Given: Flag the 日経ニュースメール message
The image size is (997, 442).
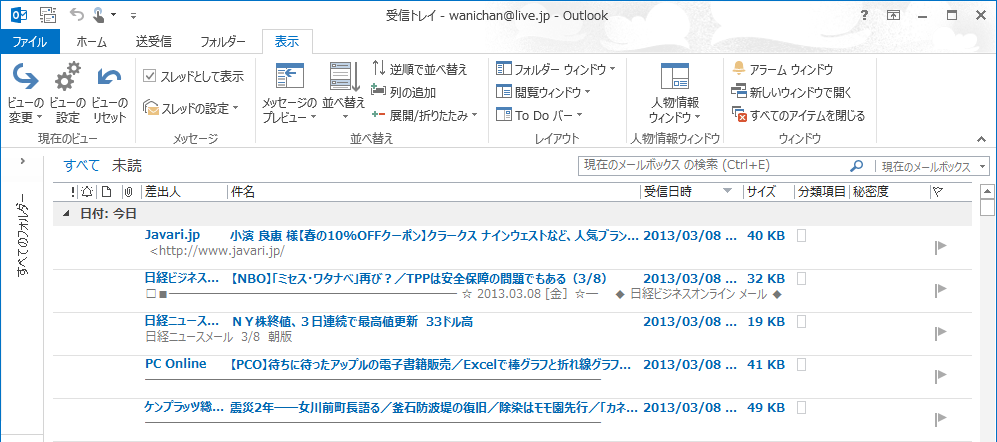Looking at the screenshot, I should 940,333.
